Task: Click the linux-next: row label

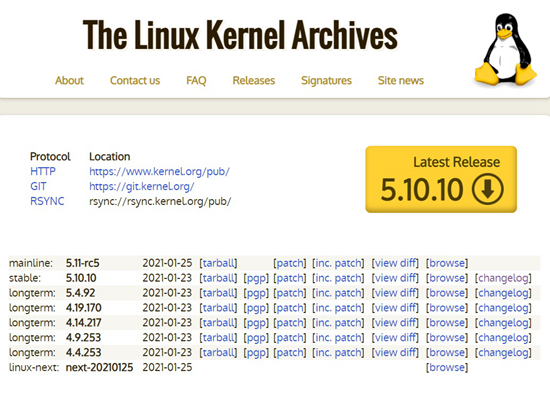Action: point(34,368)
